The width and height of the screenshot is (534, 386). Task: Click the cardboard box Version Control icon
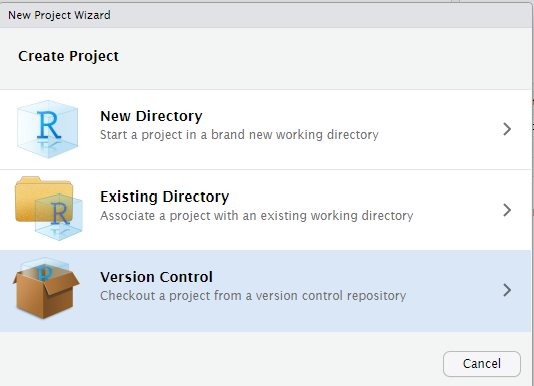click(x=46, y=288)
